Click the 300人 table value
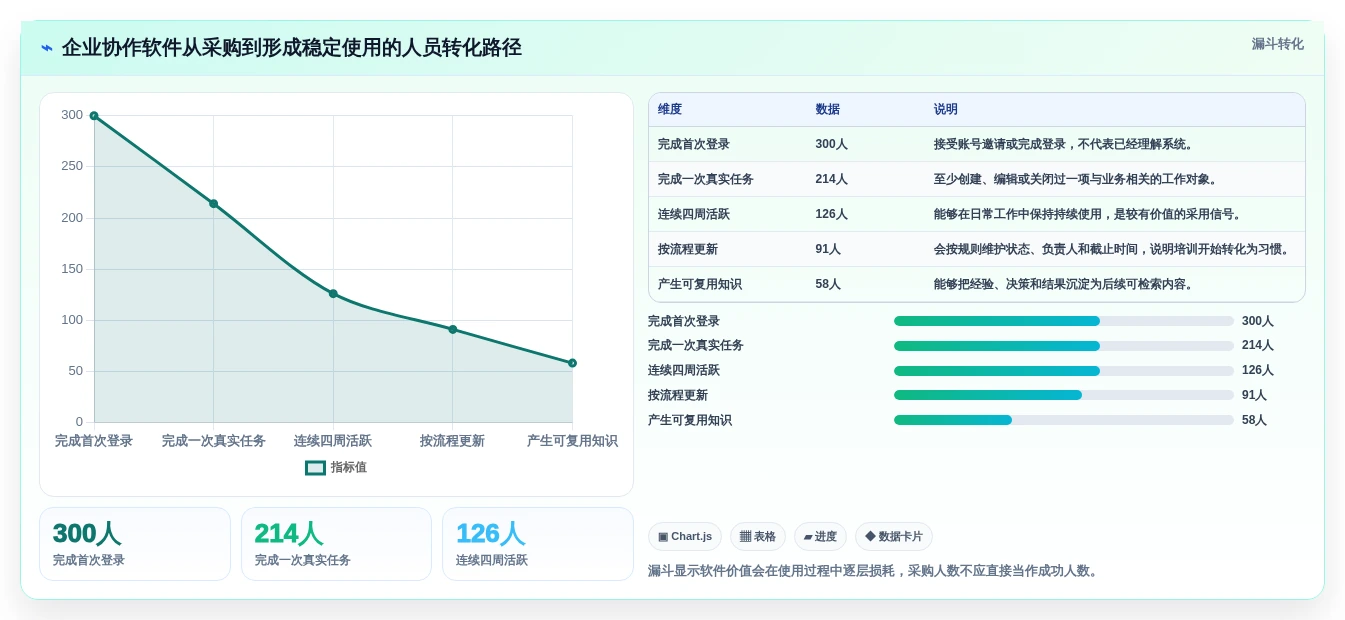 [832, 144]
